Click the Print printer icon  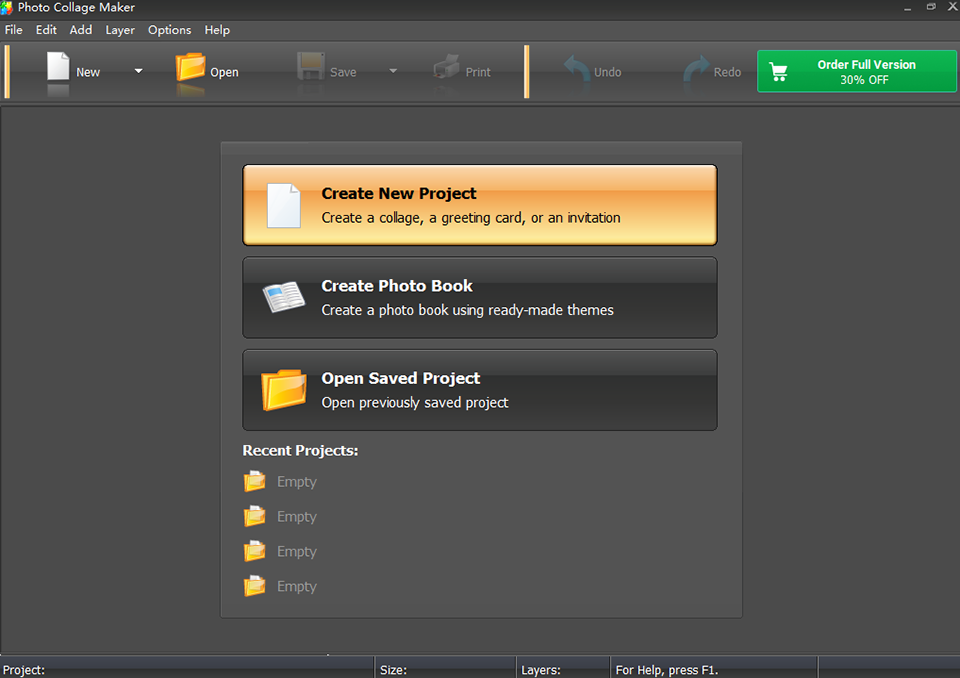click(446, 67)
